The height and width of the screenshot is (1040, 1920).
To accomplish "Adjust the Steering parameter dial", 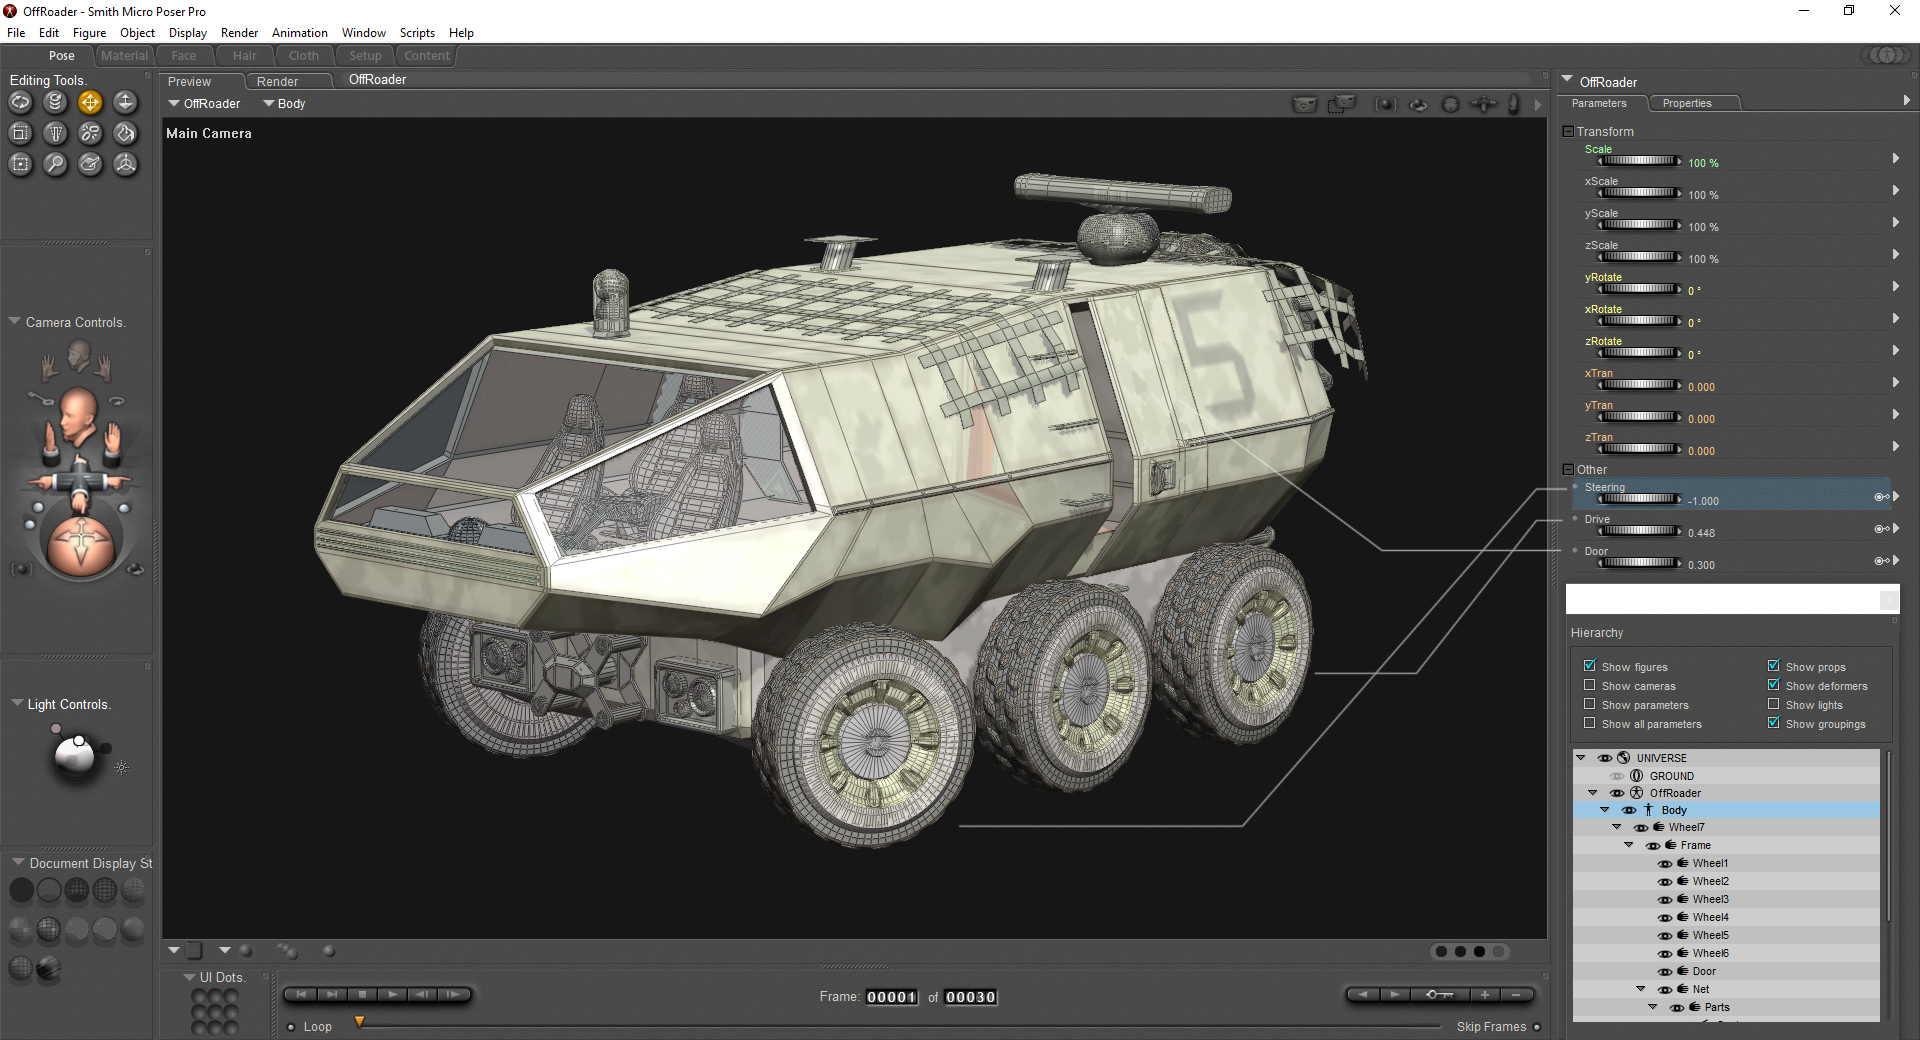I will pyautogui.click(x=1640, y=499).
